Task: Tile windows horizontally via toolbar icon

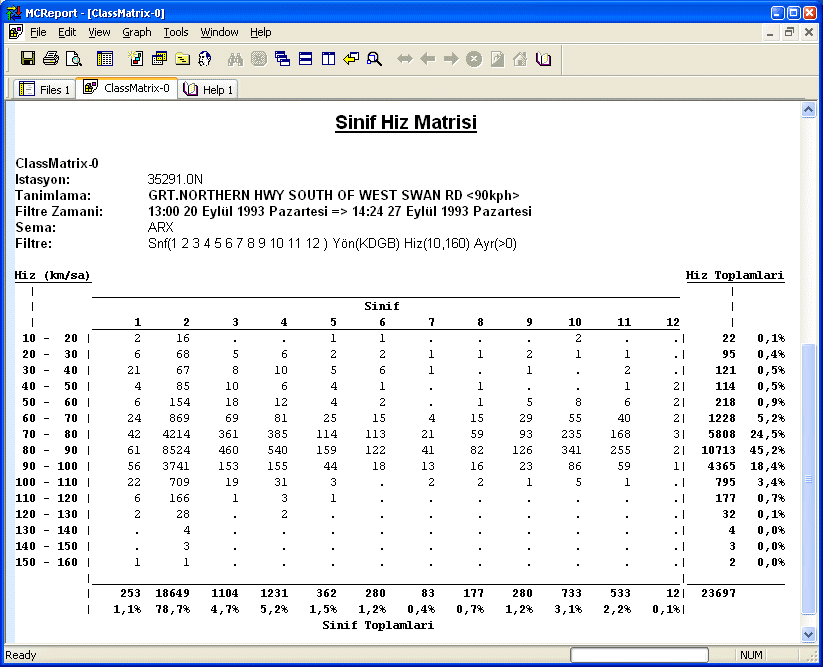Action: coord(305,58)
